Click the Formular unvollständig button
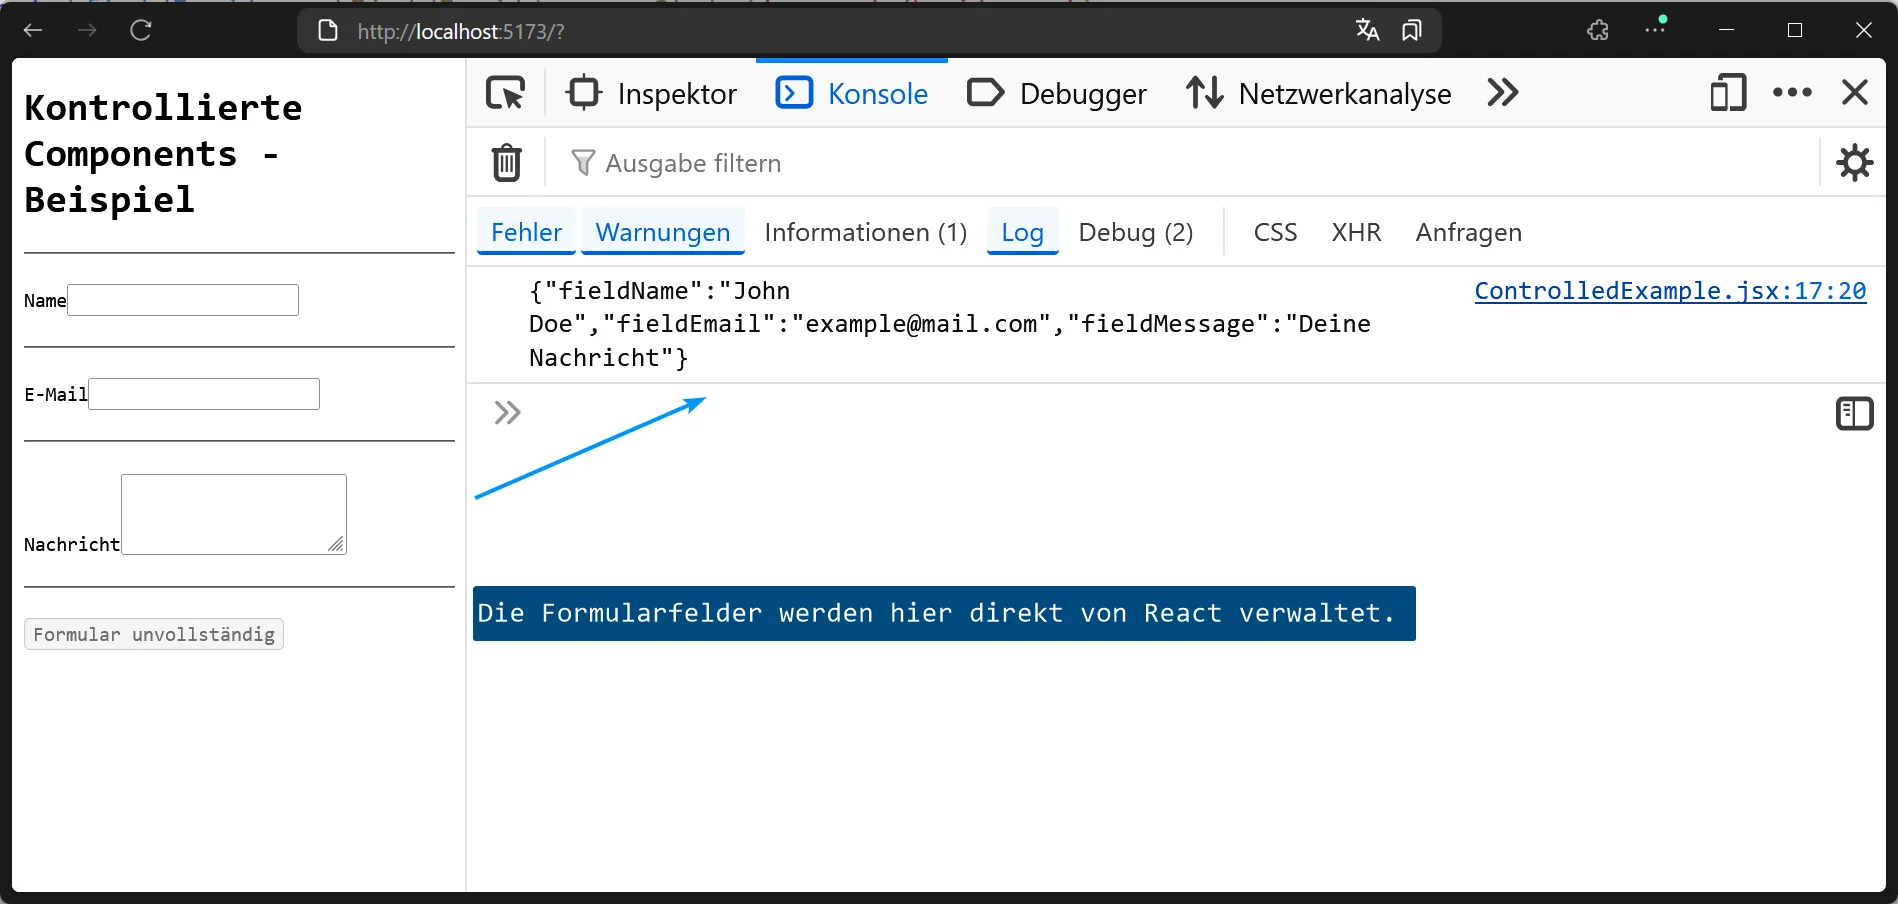This screenshot has height=904, width=1898. [154, 634]
